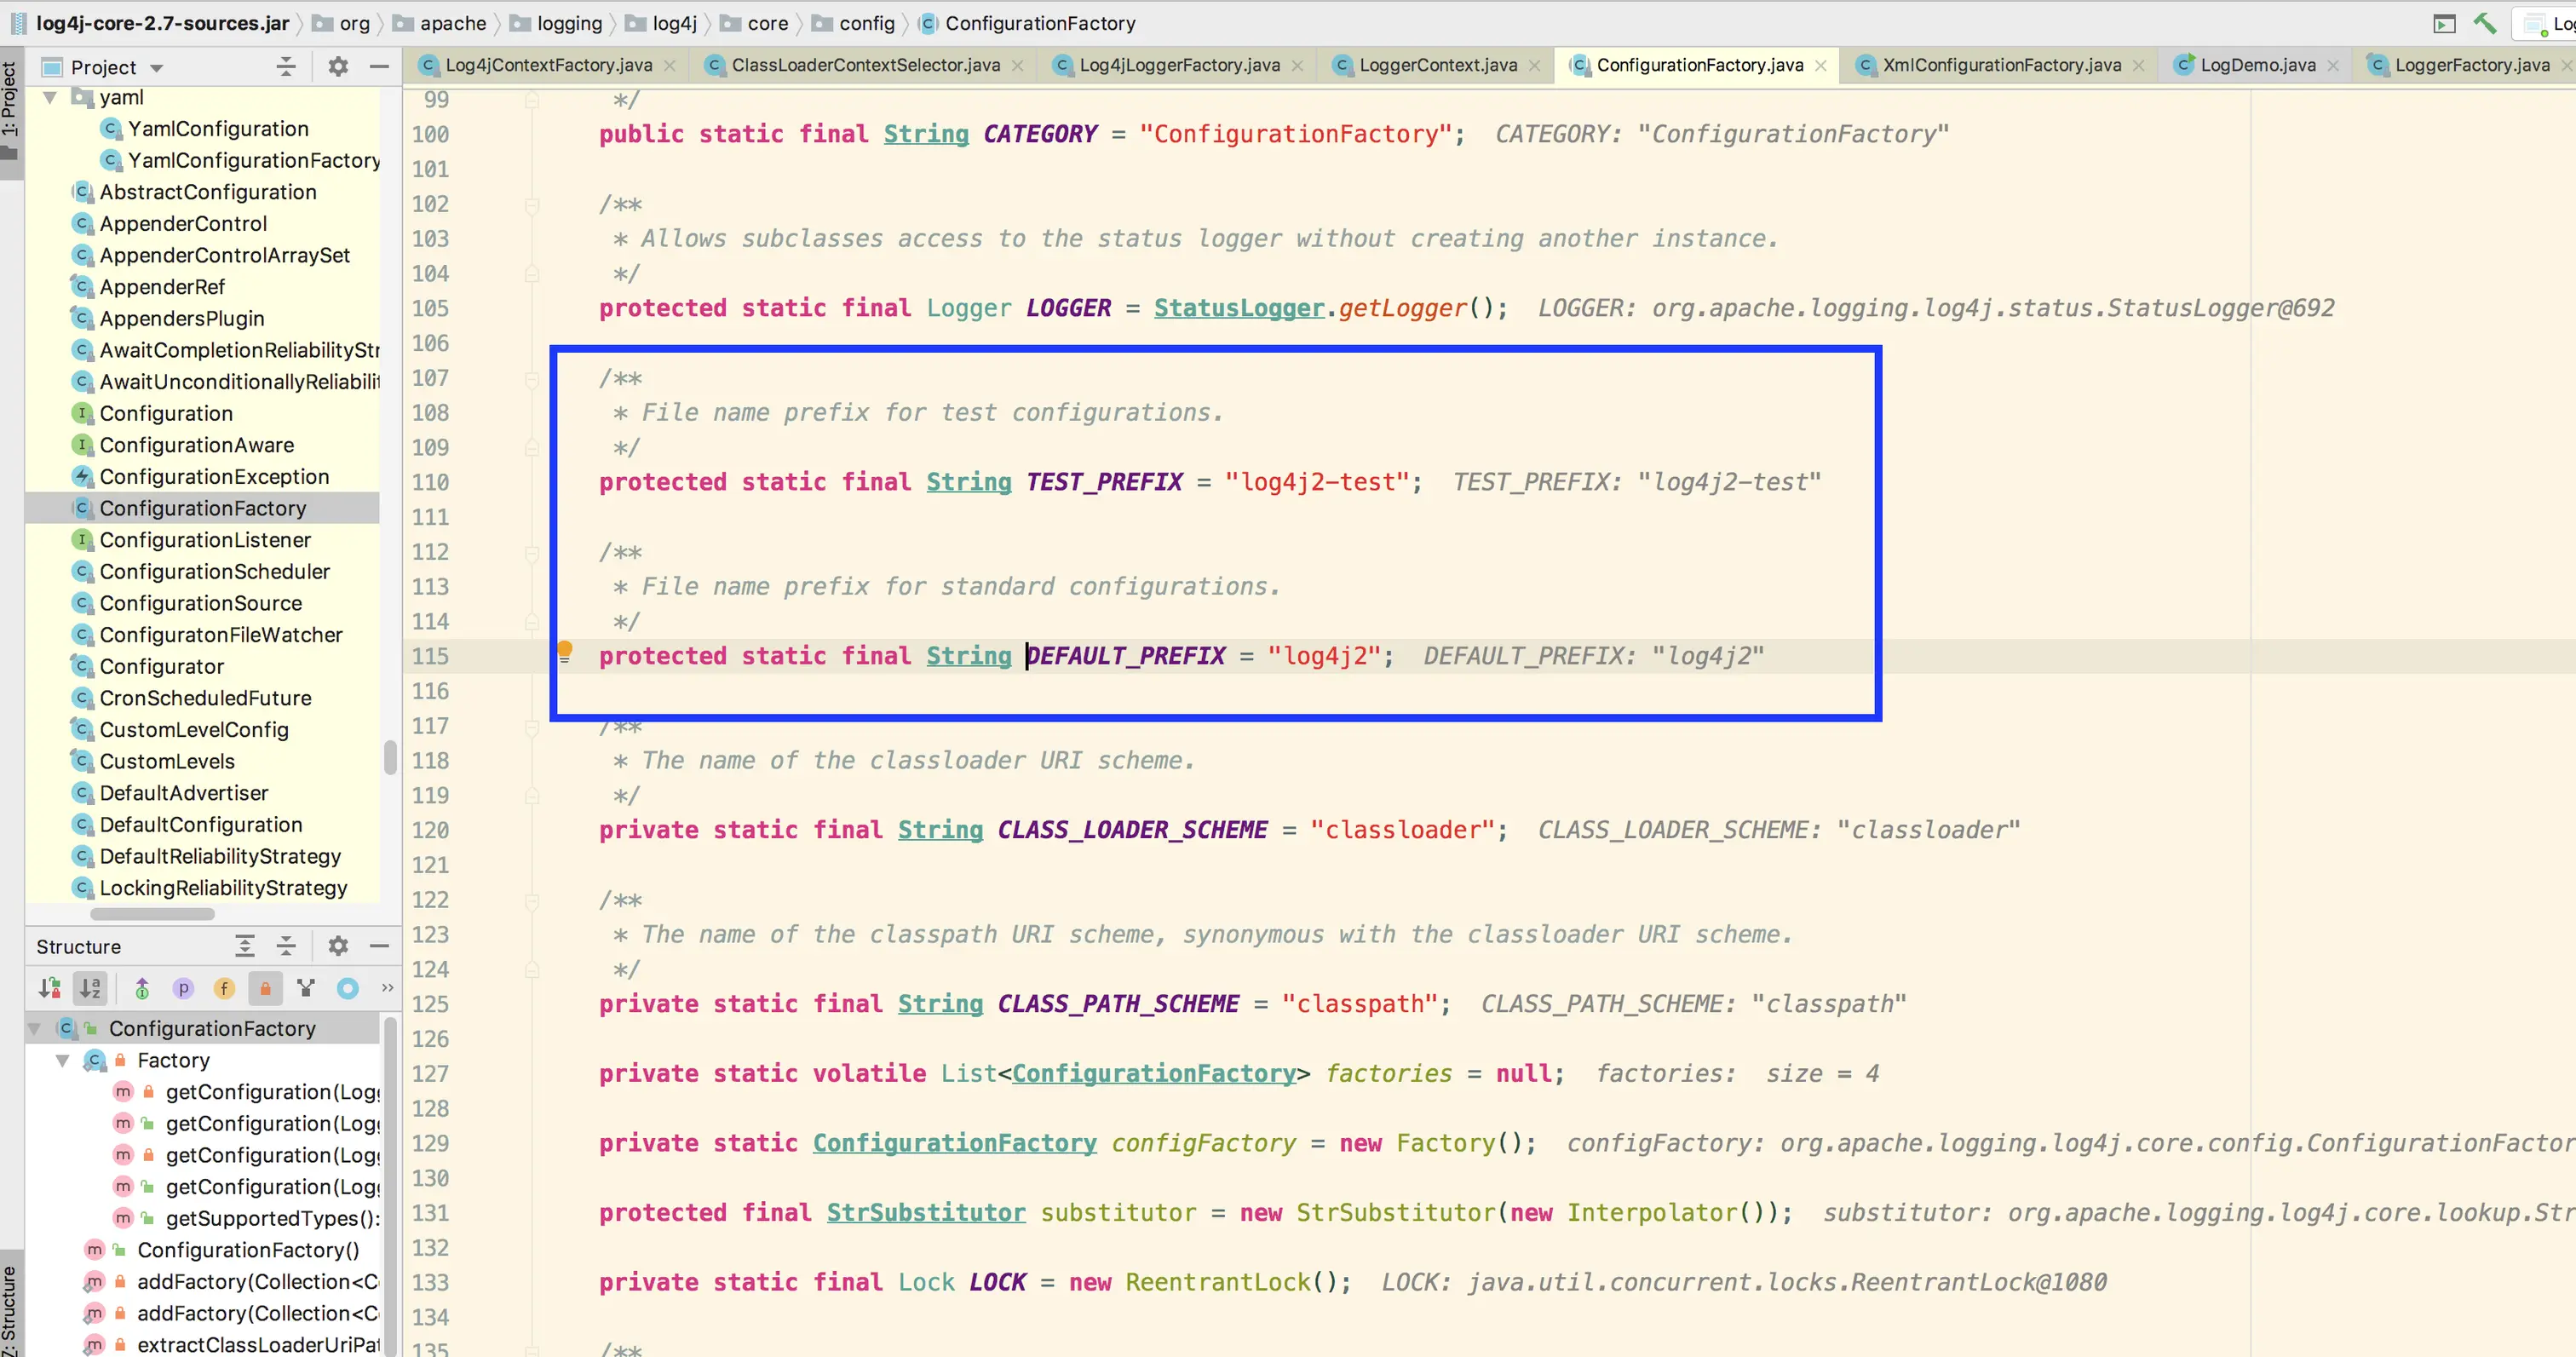This screenshot has height=1357, width=2576.
Task: Click StrSubstitutor link on line 131
Action: coord(926,1213)
